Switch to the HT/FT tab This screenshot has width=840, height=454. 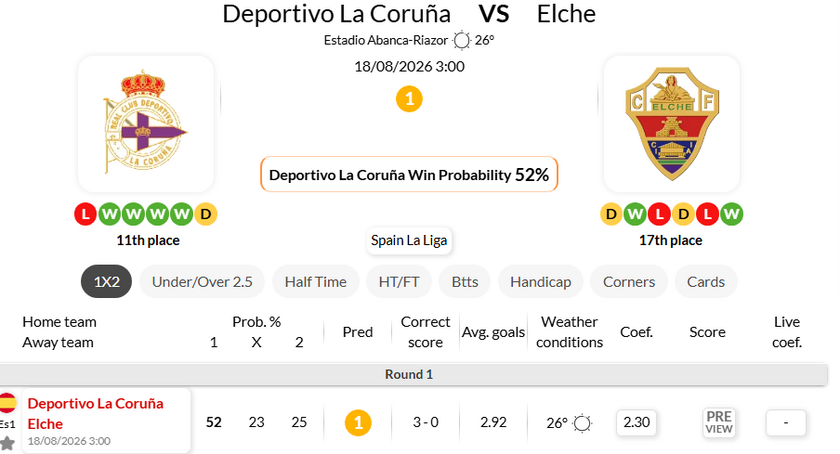coord(399,281)
